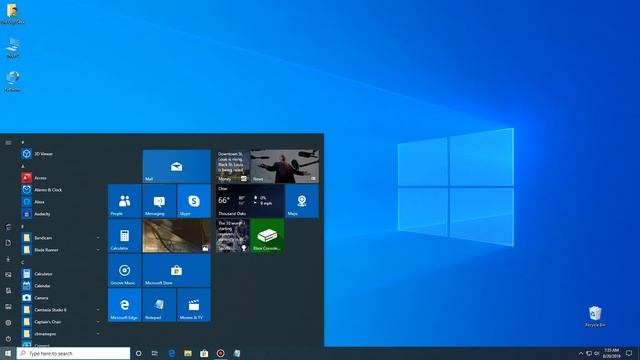
Task: Open the Money news tile
Action: click(233, 166)
